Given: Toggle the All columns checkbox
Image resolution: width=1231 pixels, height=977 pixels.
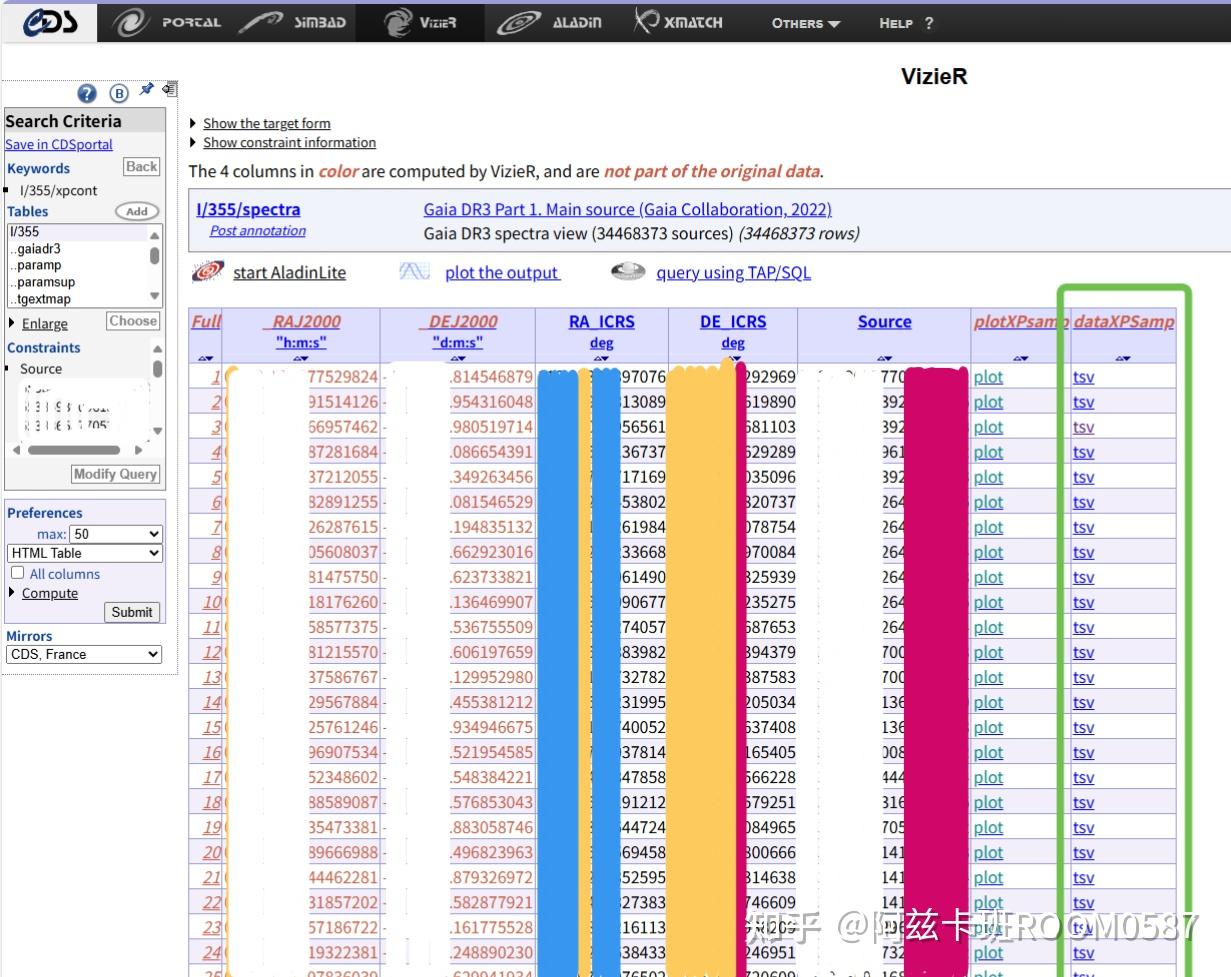Looking at the screenshot, I should tap(17, 573).
